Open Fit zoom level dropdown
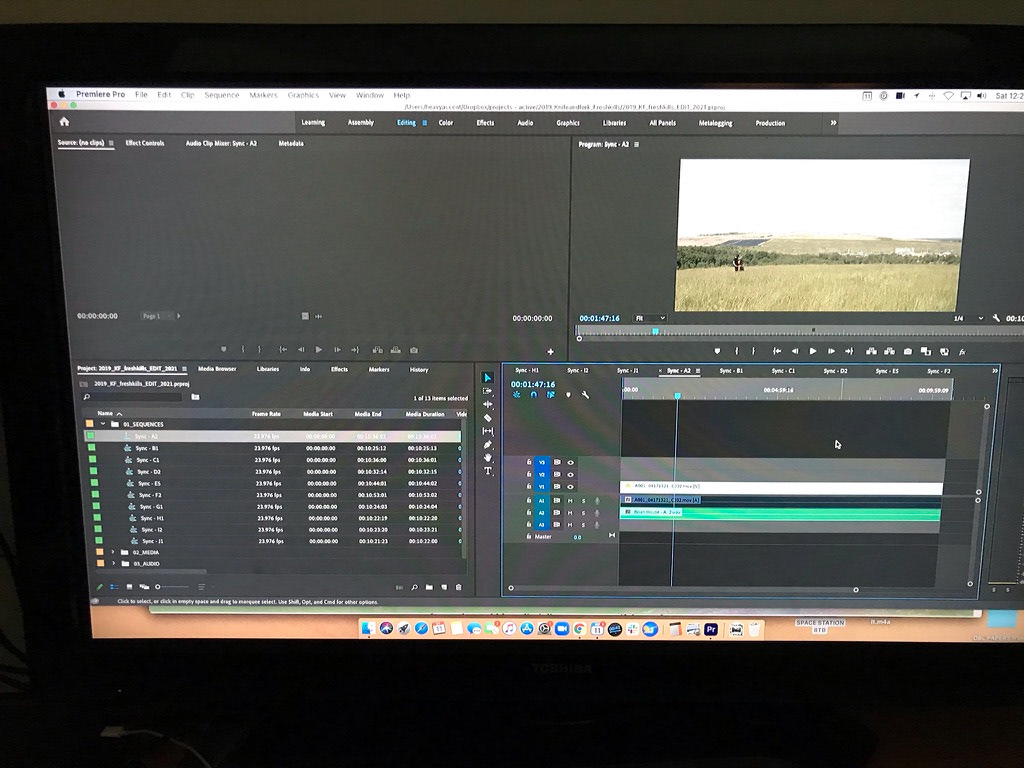The width and height of the screenshot is (1024, 768). click(650, 318)
